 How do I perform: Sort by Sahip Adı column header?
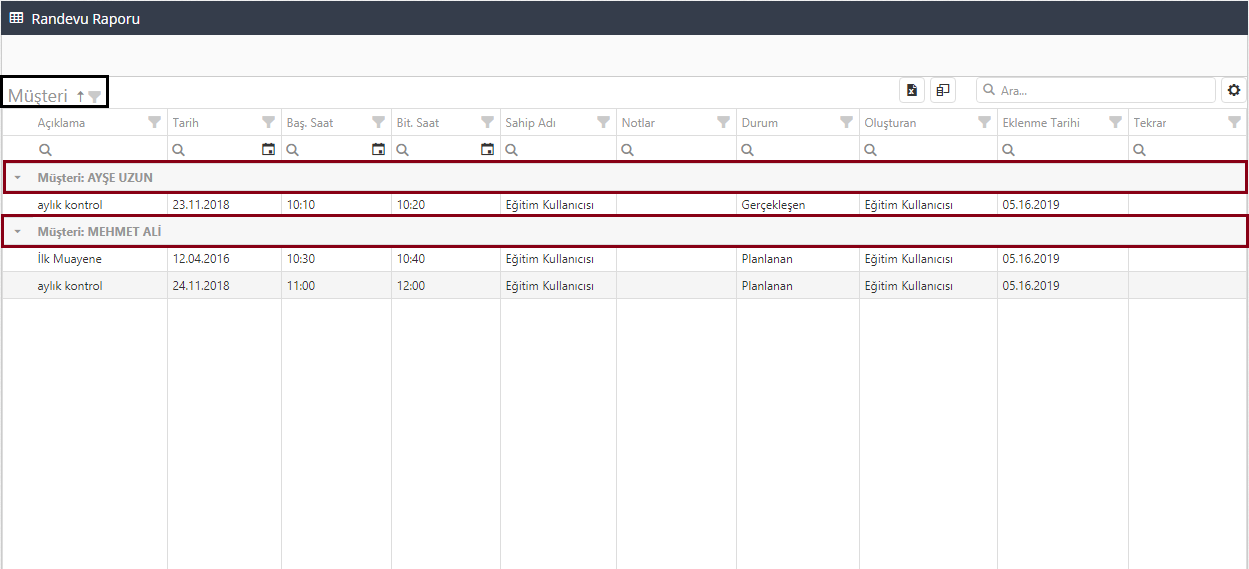point(531,123)
